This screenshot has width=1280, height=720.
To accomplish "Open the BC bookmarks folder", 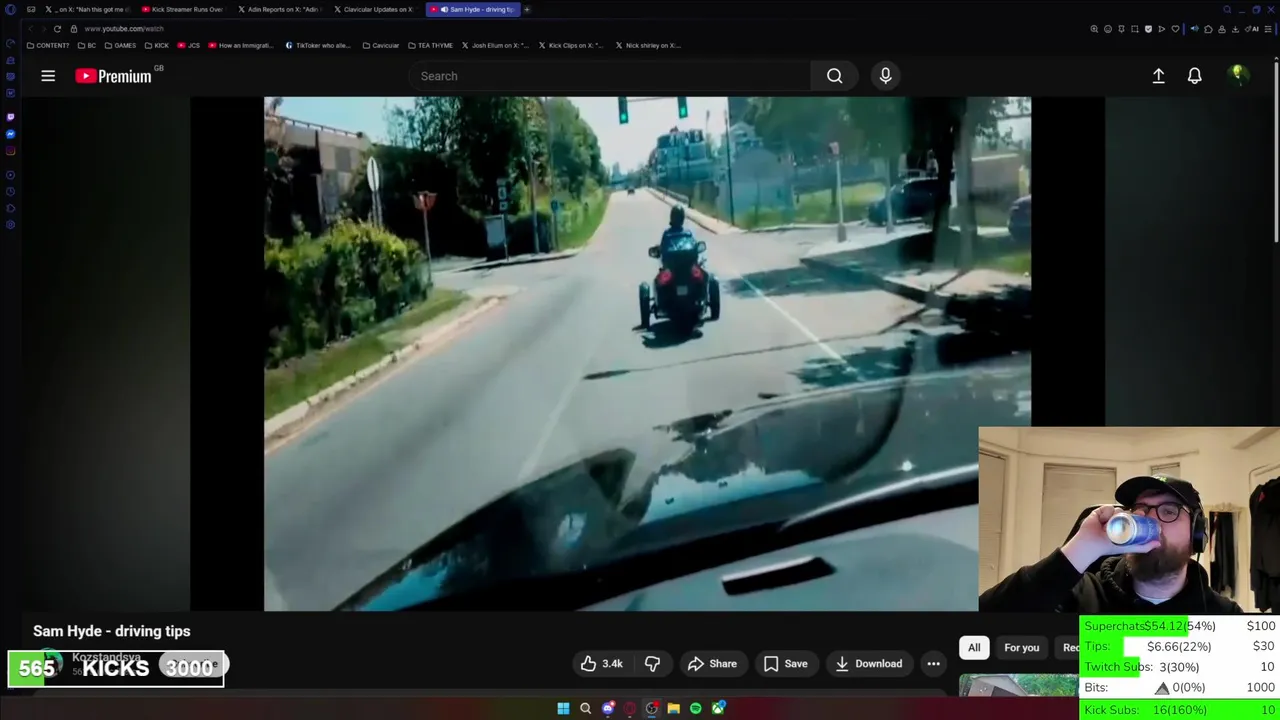I will tap(87, 45).
